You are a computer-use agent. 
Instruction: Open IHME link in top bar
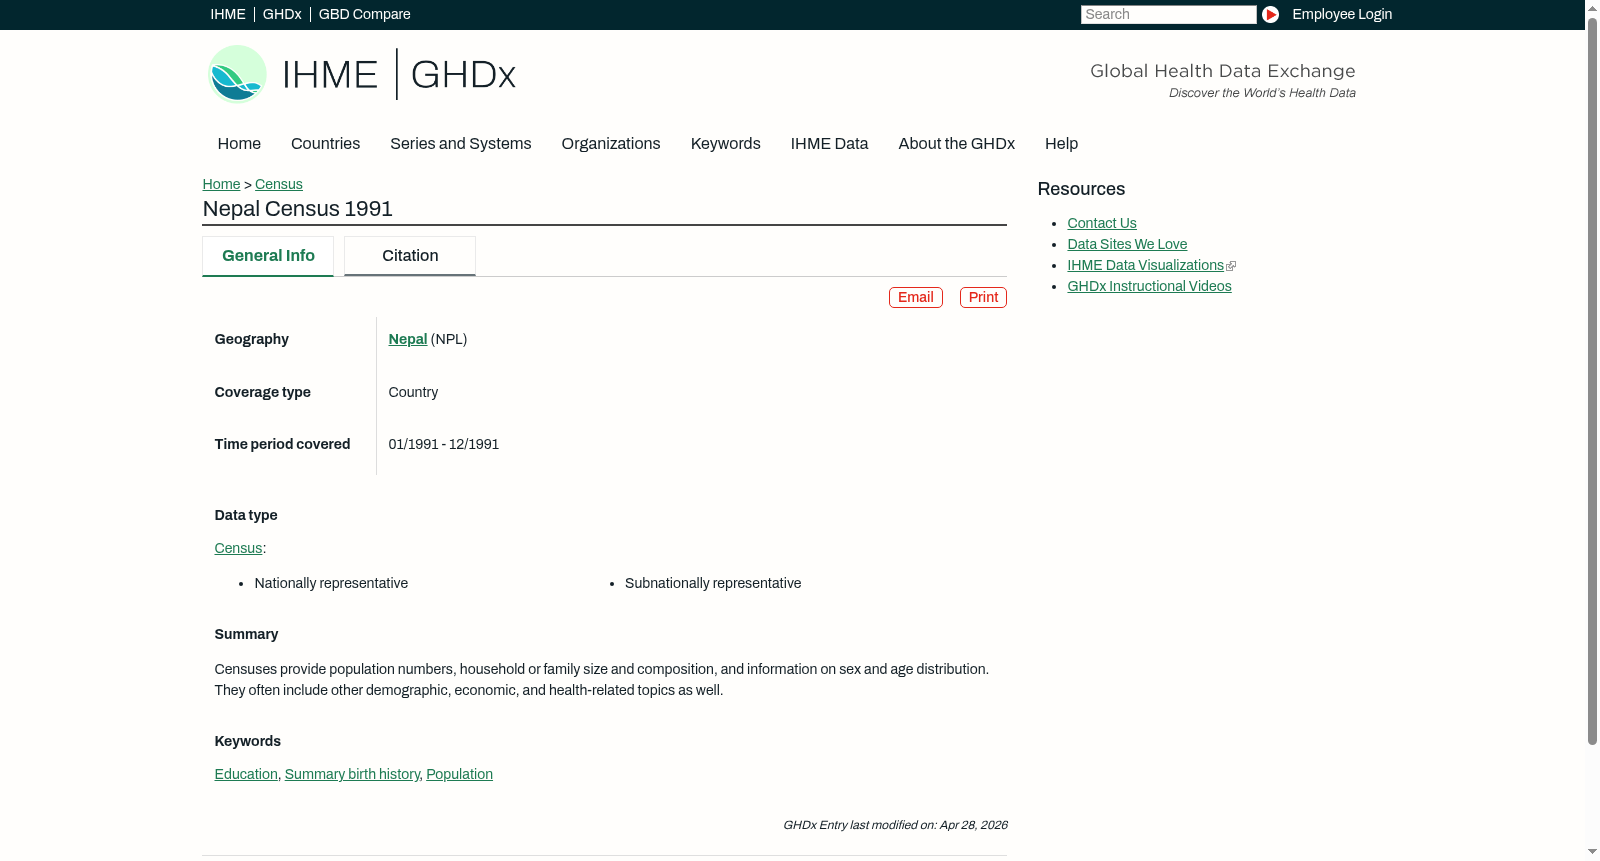[228, 14]
